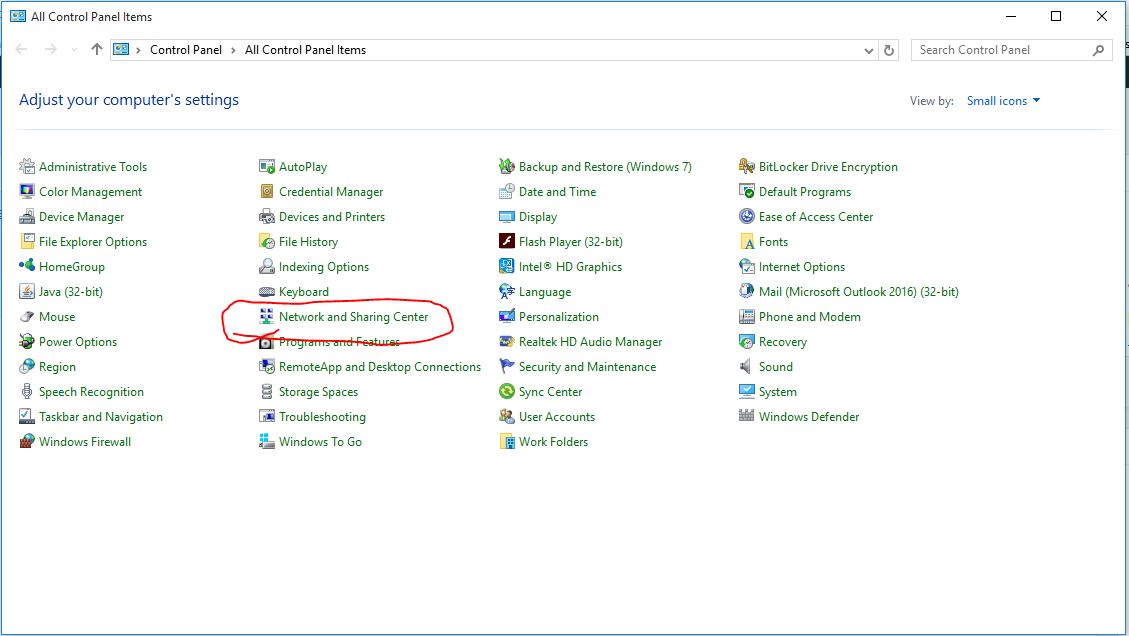Go up one level with the arrow
Viewport: 1129px width, 636px height.
tap(97, 49)
